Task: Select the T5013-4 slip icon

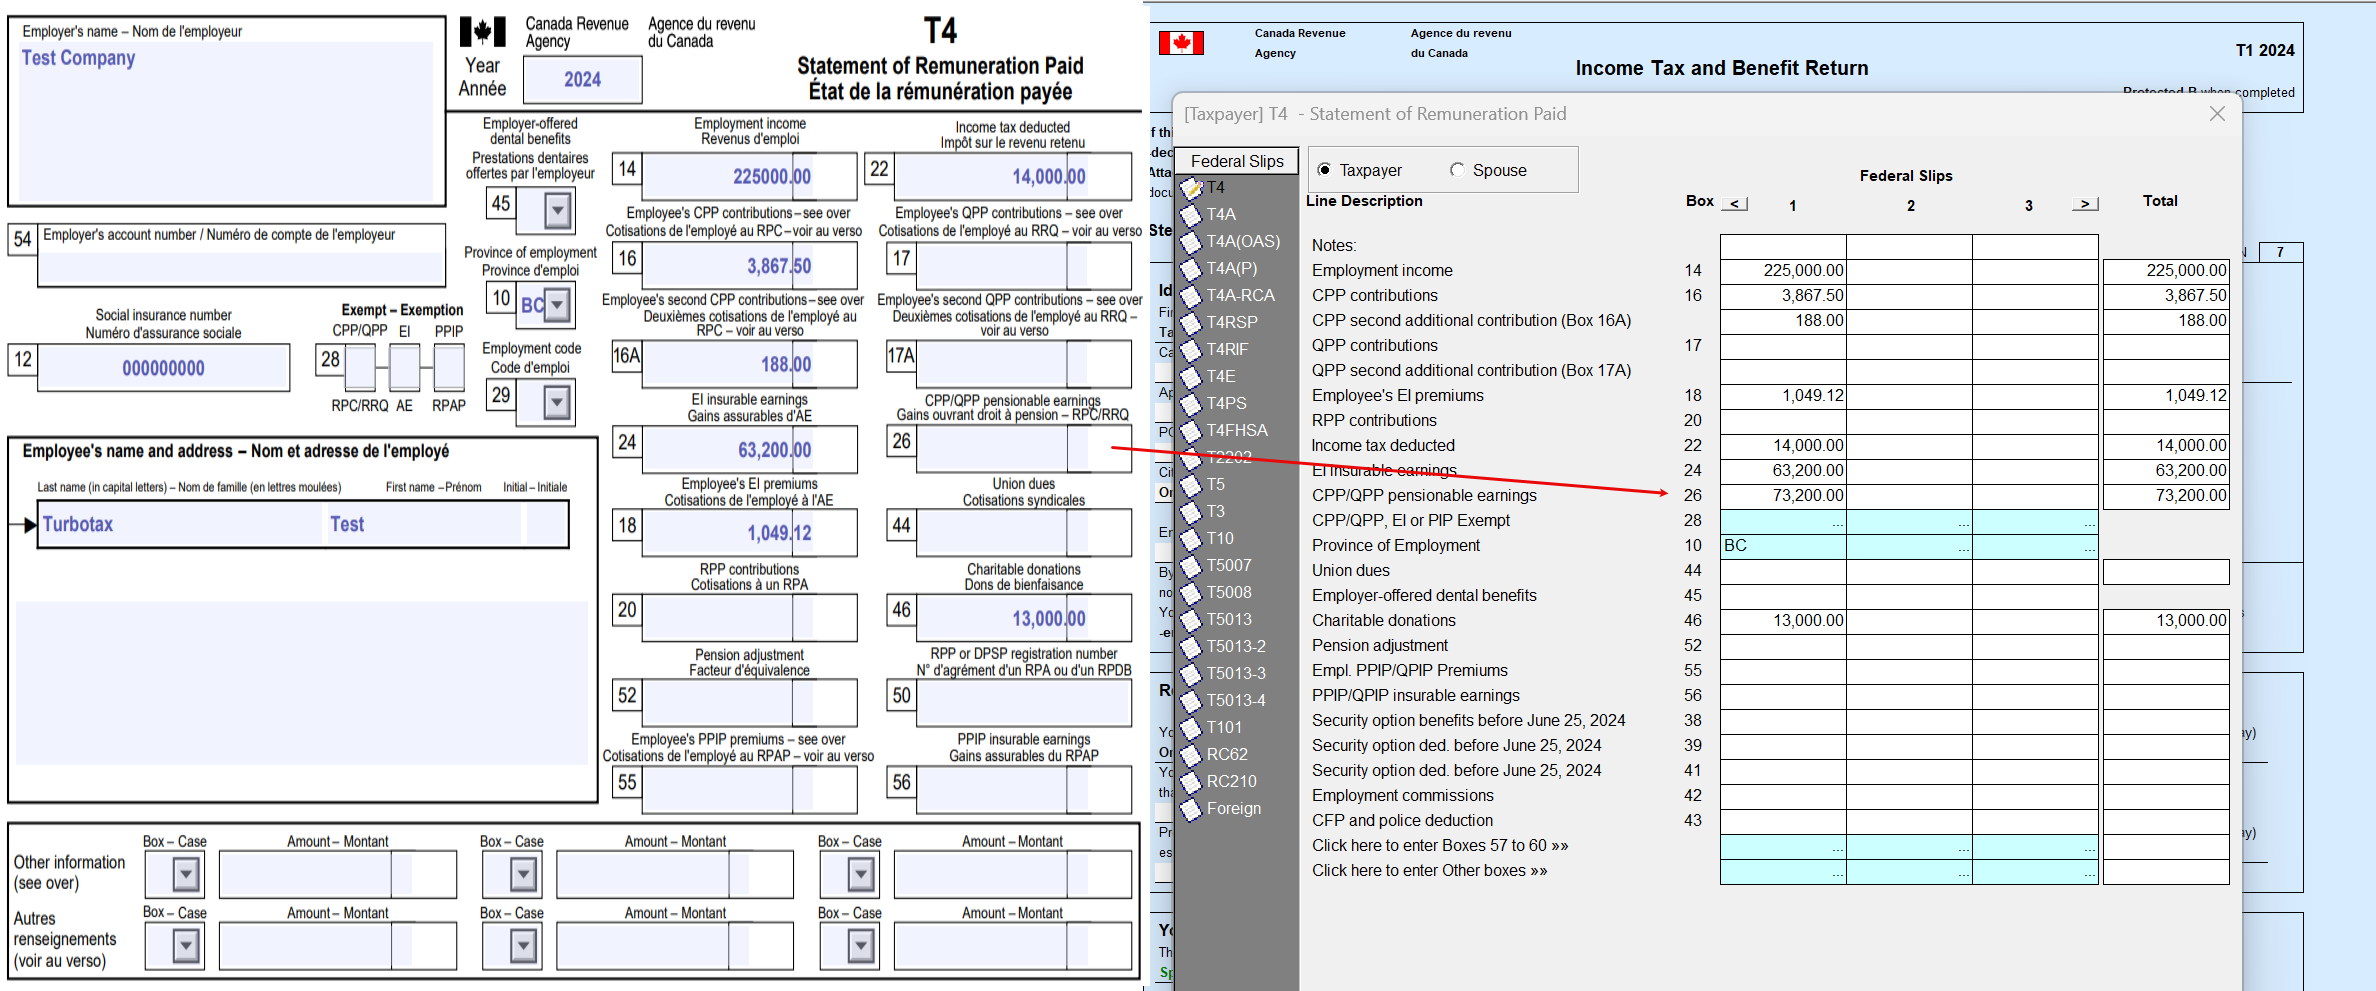Action: (x=1191, y=701)
